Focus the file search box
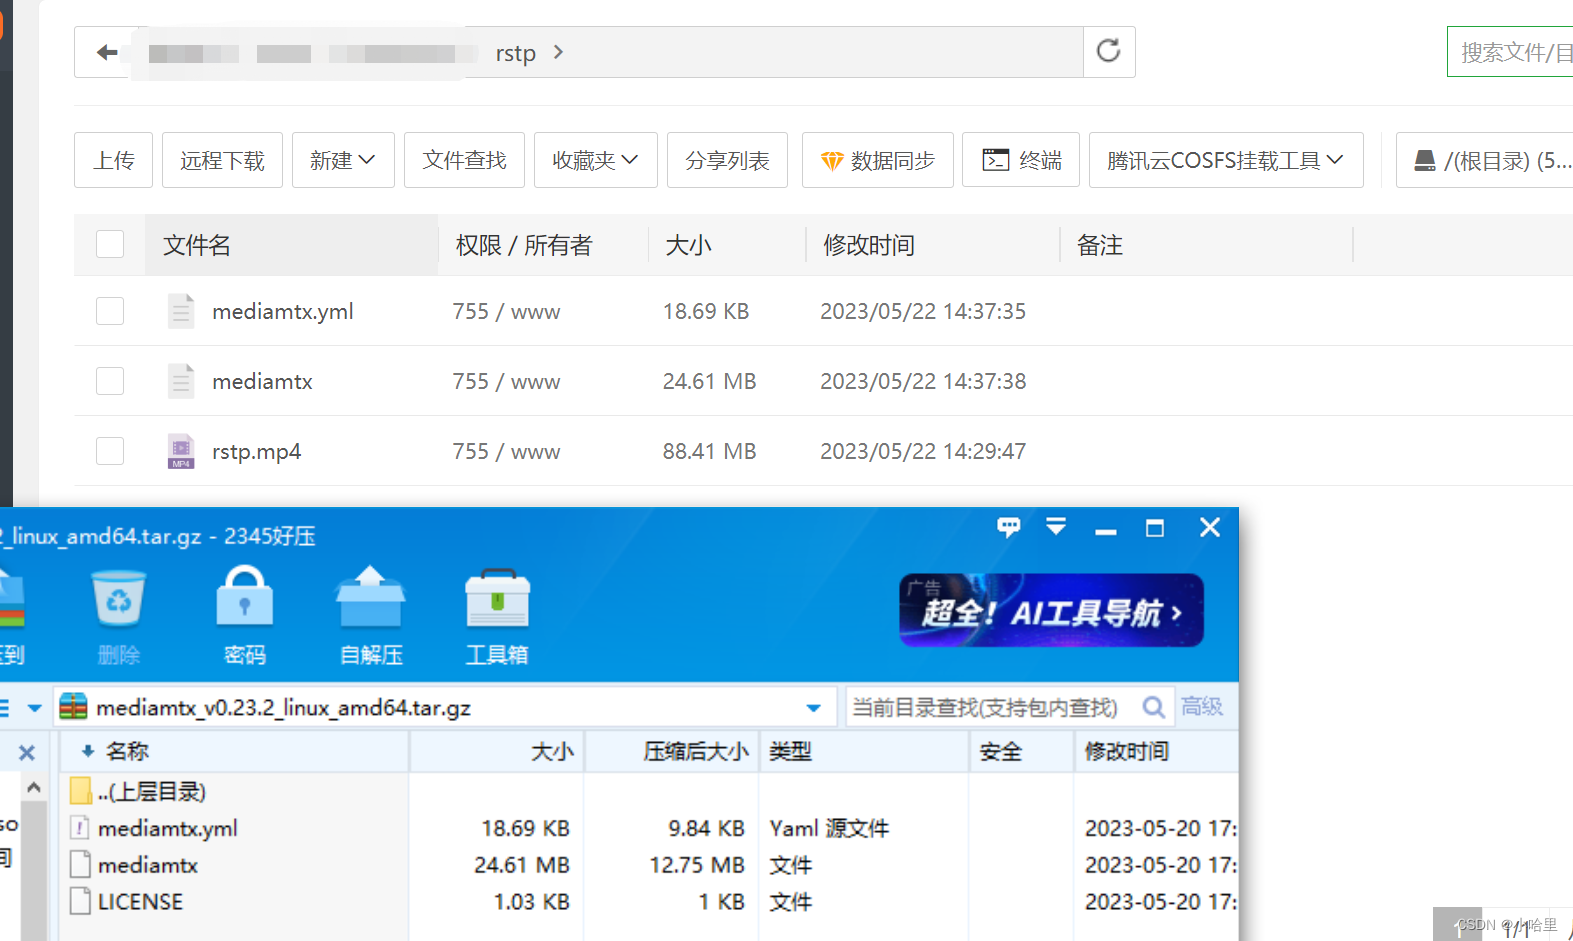The image size is (1573, 941). pyautogui.click(x=1512, y=52)
